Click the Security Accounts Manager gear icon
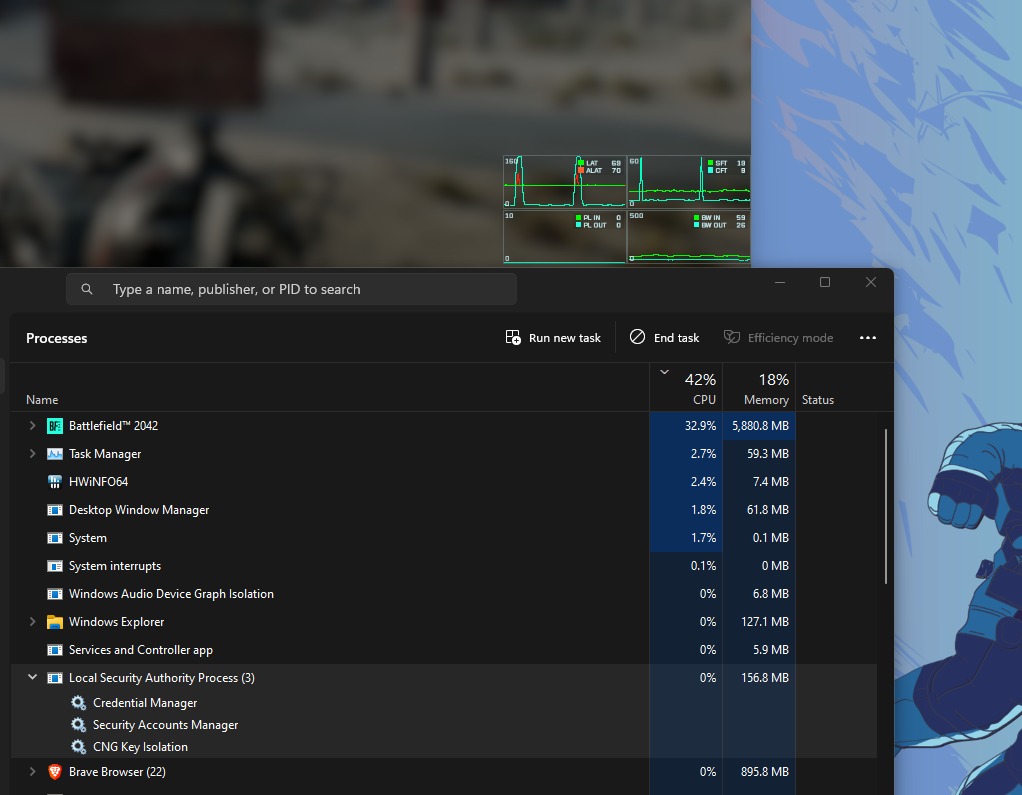1022x795 pixels. tap(78, 725)
